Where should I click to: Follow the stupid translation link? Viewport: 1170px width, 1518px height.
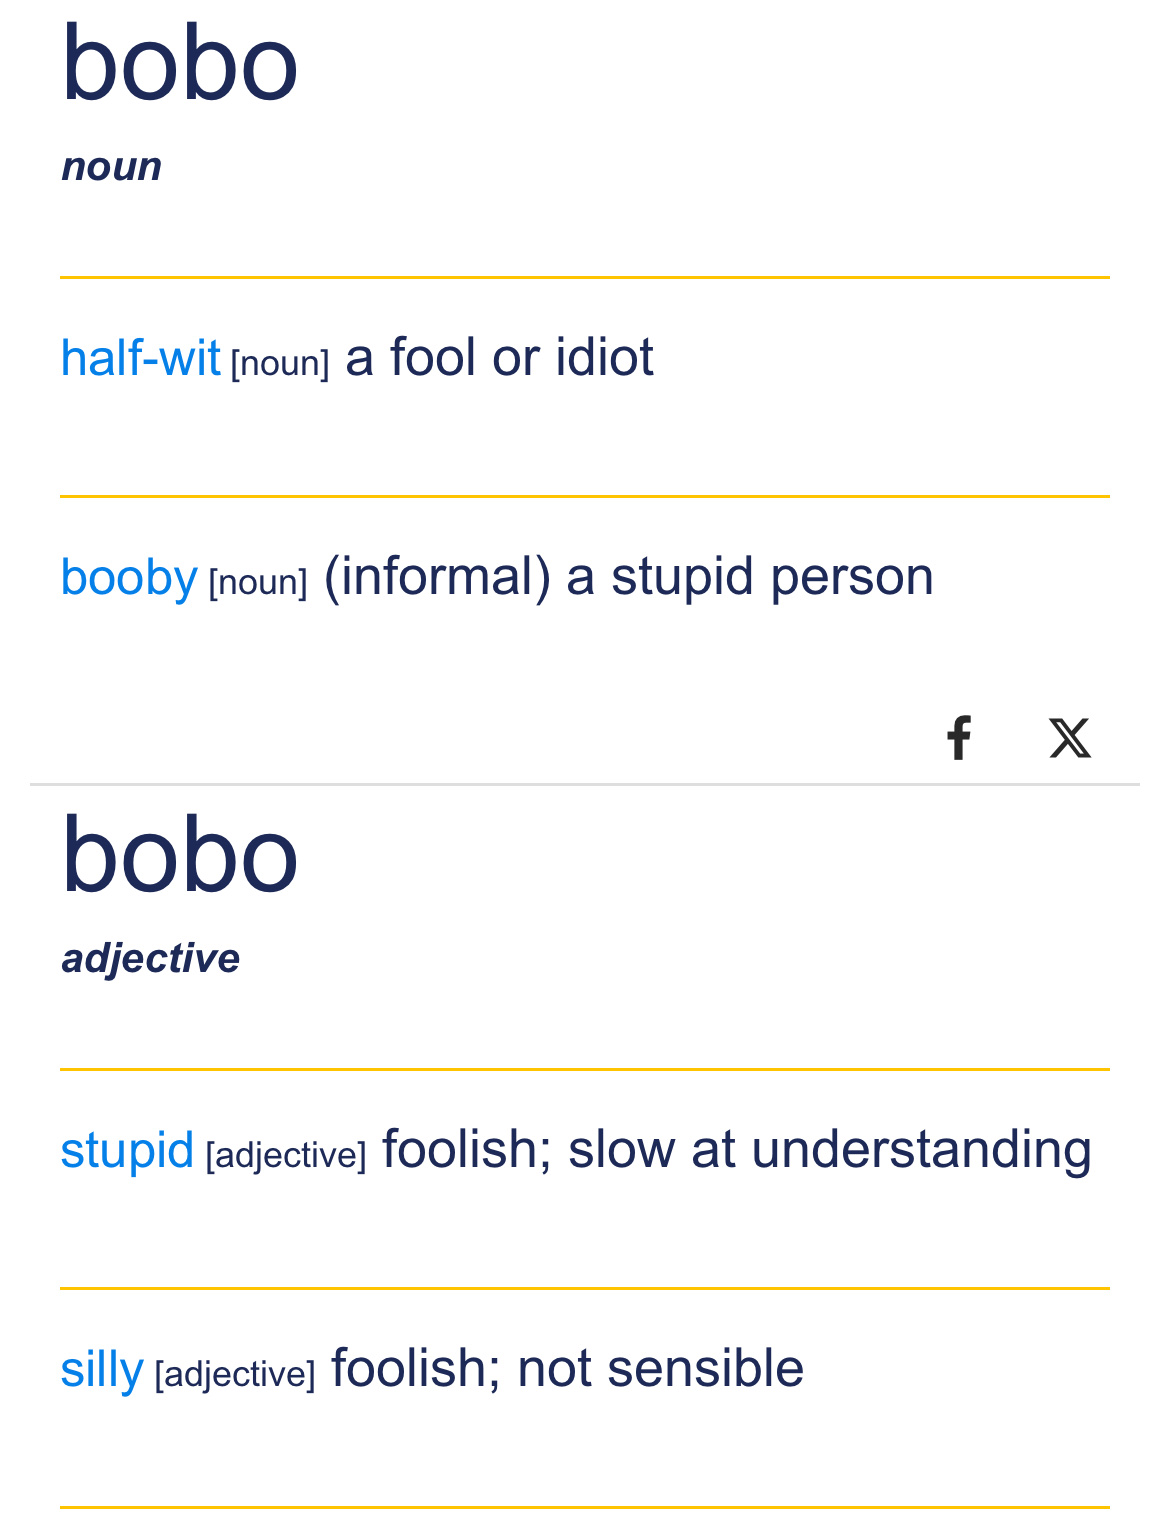tap(127, 1150)
